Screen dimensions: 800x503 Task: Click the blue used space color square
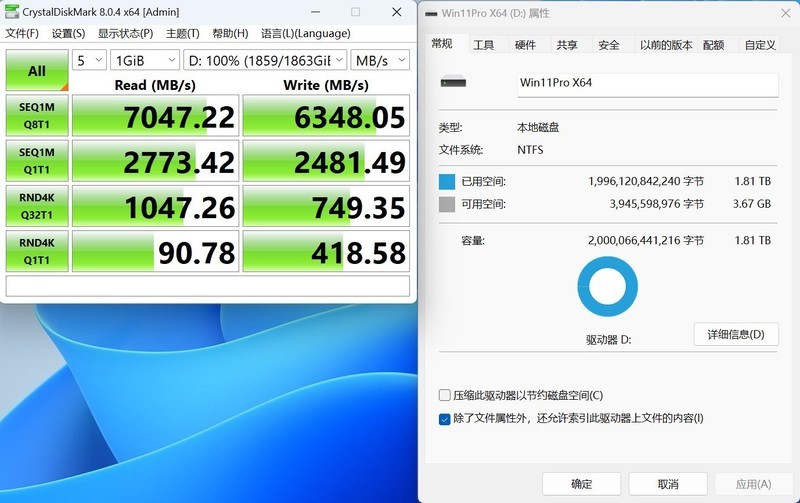446,182
